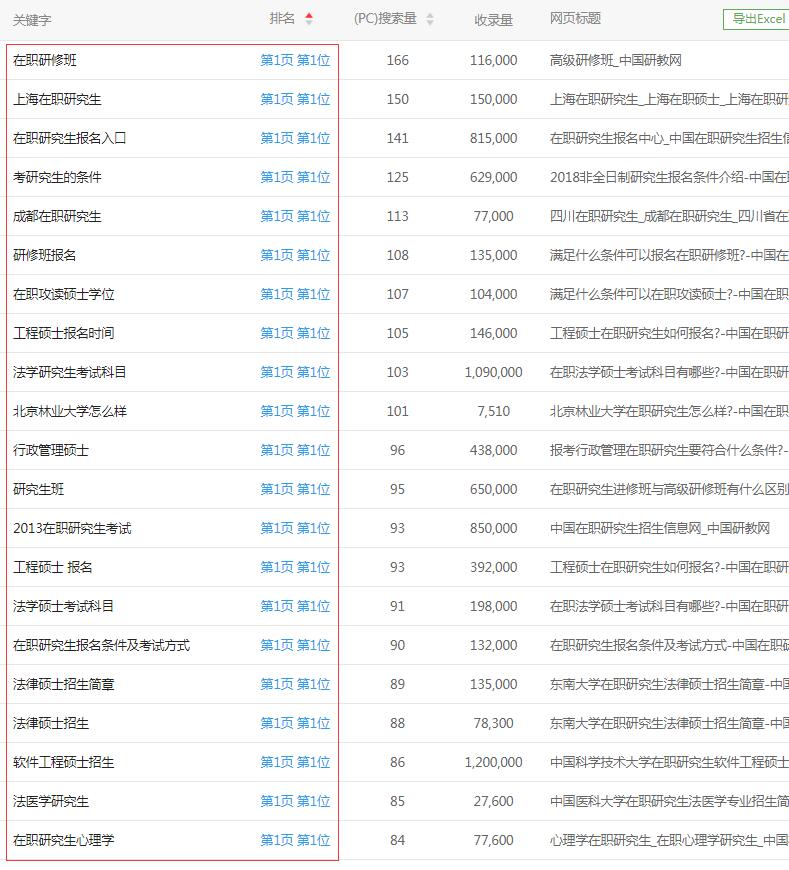Select the 关键字 column header
The image size is (789, 870).
[x=32, y=19]
